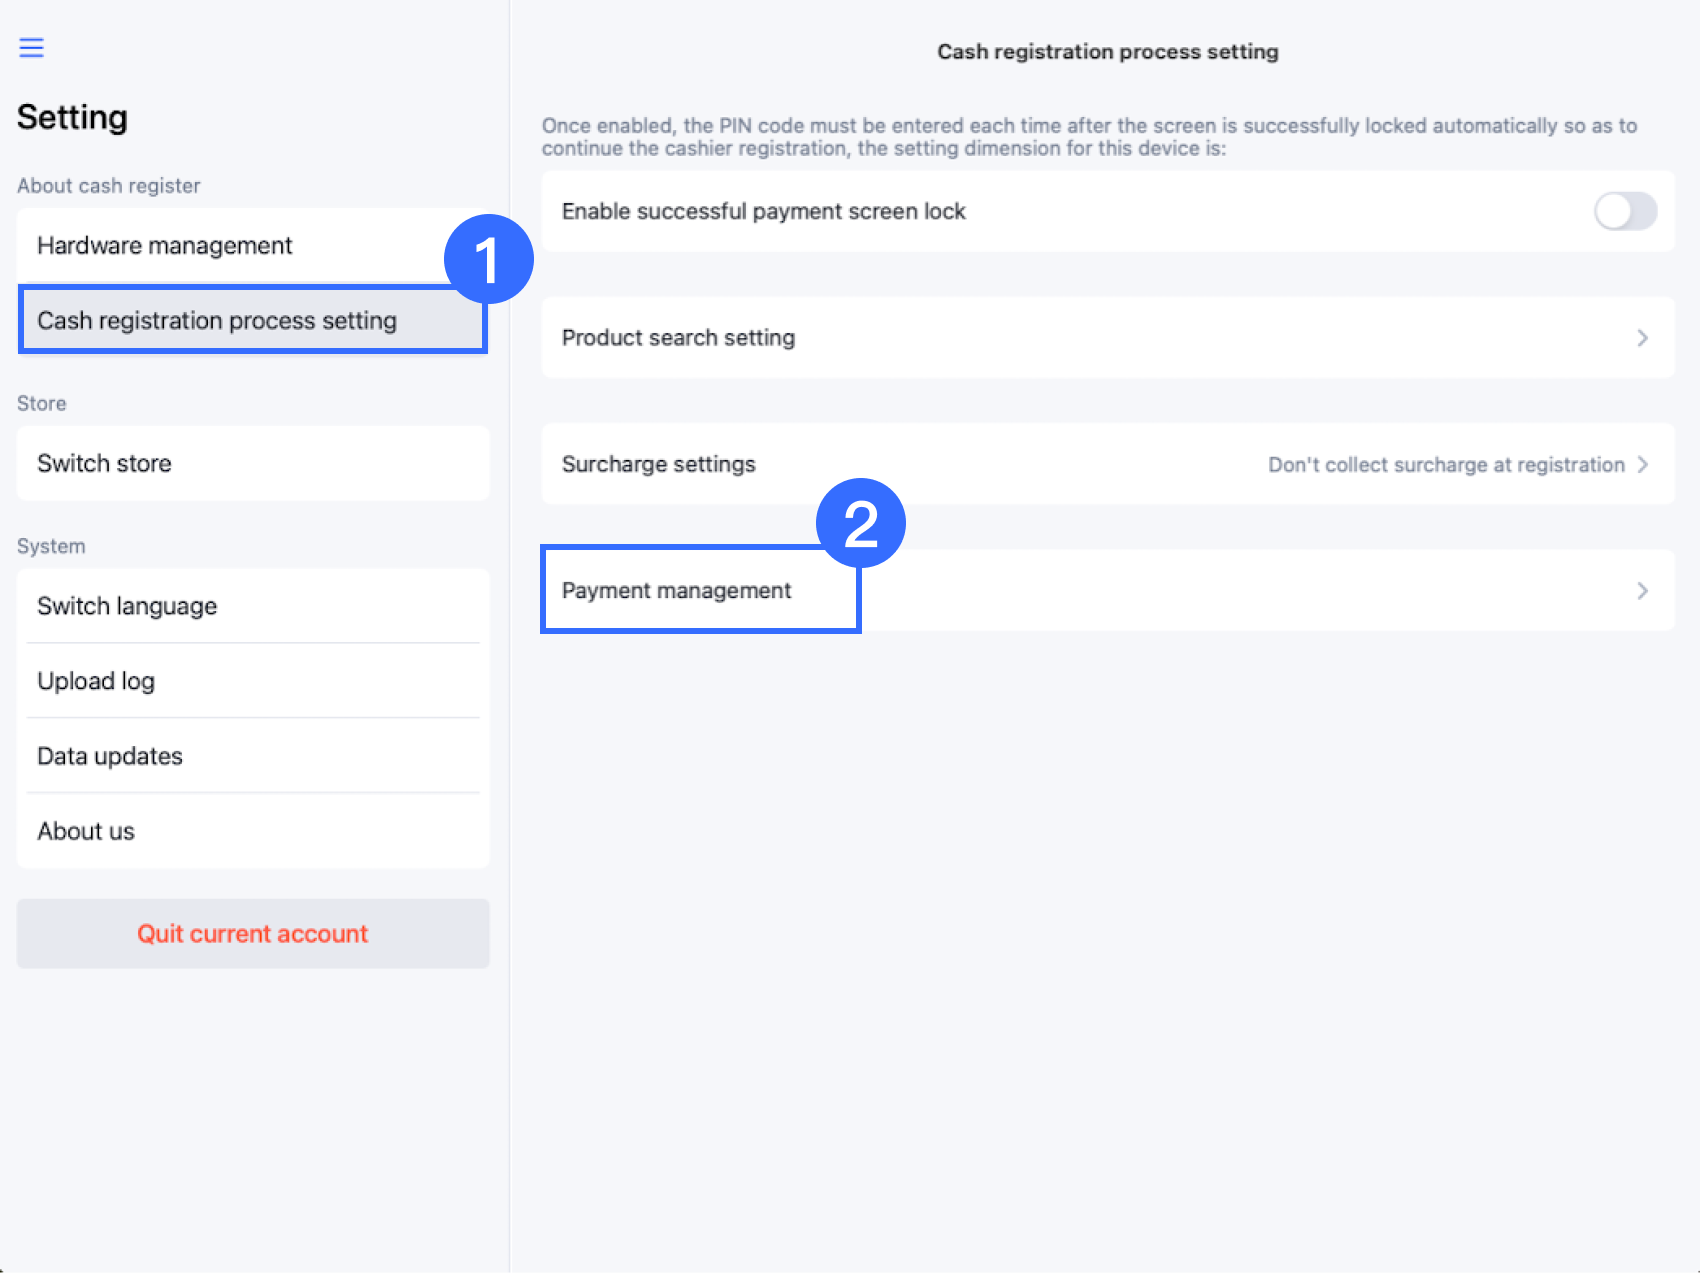Expand Surcharge settings chevron arrow
This screenshot has width=1700, height=1273.
point(1642,465)
